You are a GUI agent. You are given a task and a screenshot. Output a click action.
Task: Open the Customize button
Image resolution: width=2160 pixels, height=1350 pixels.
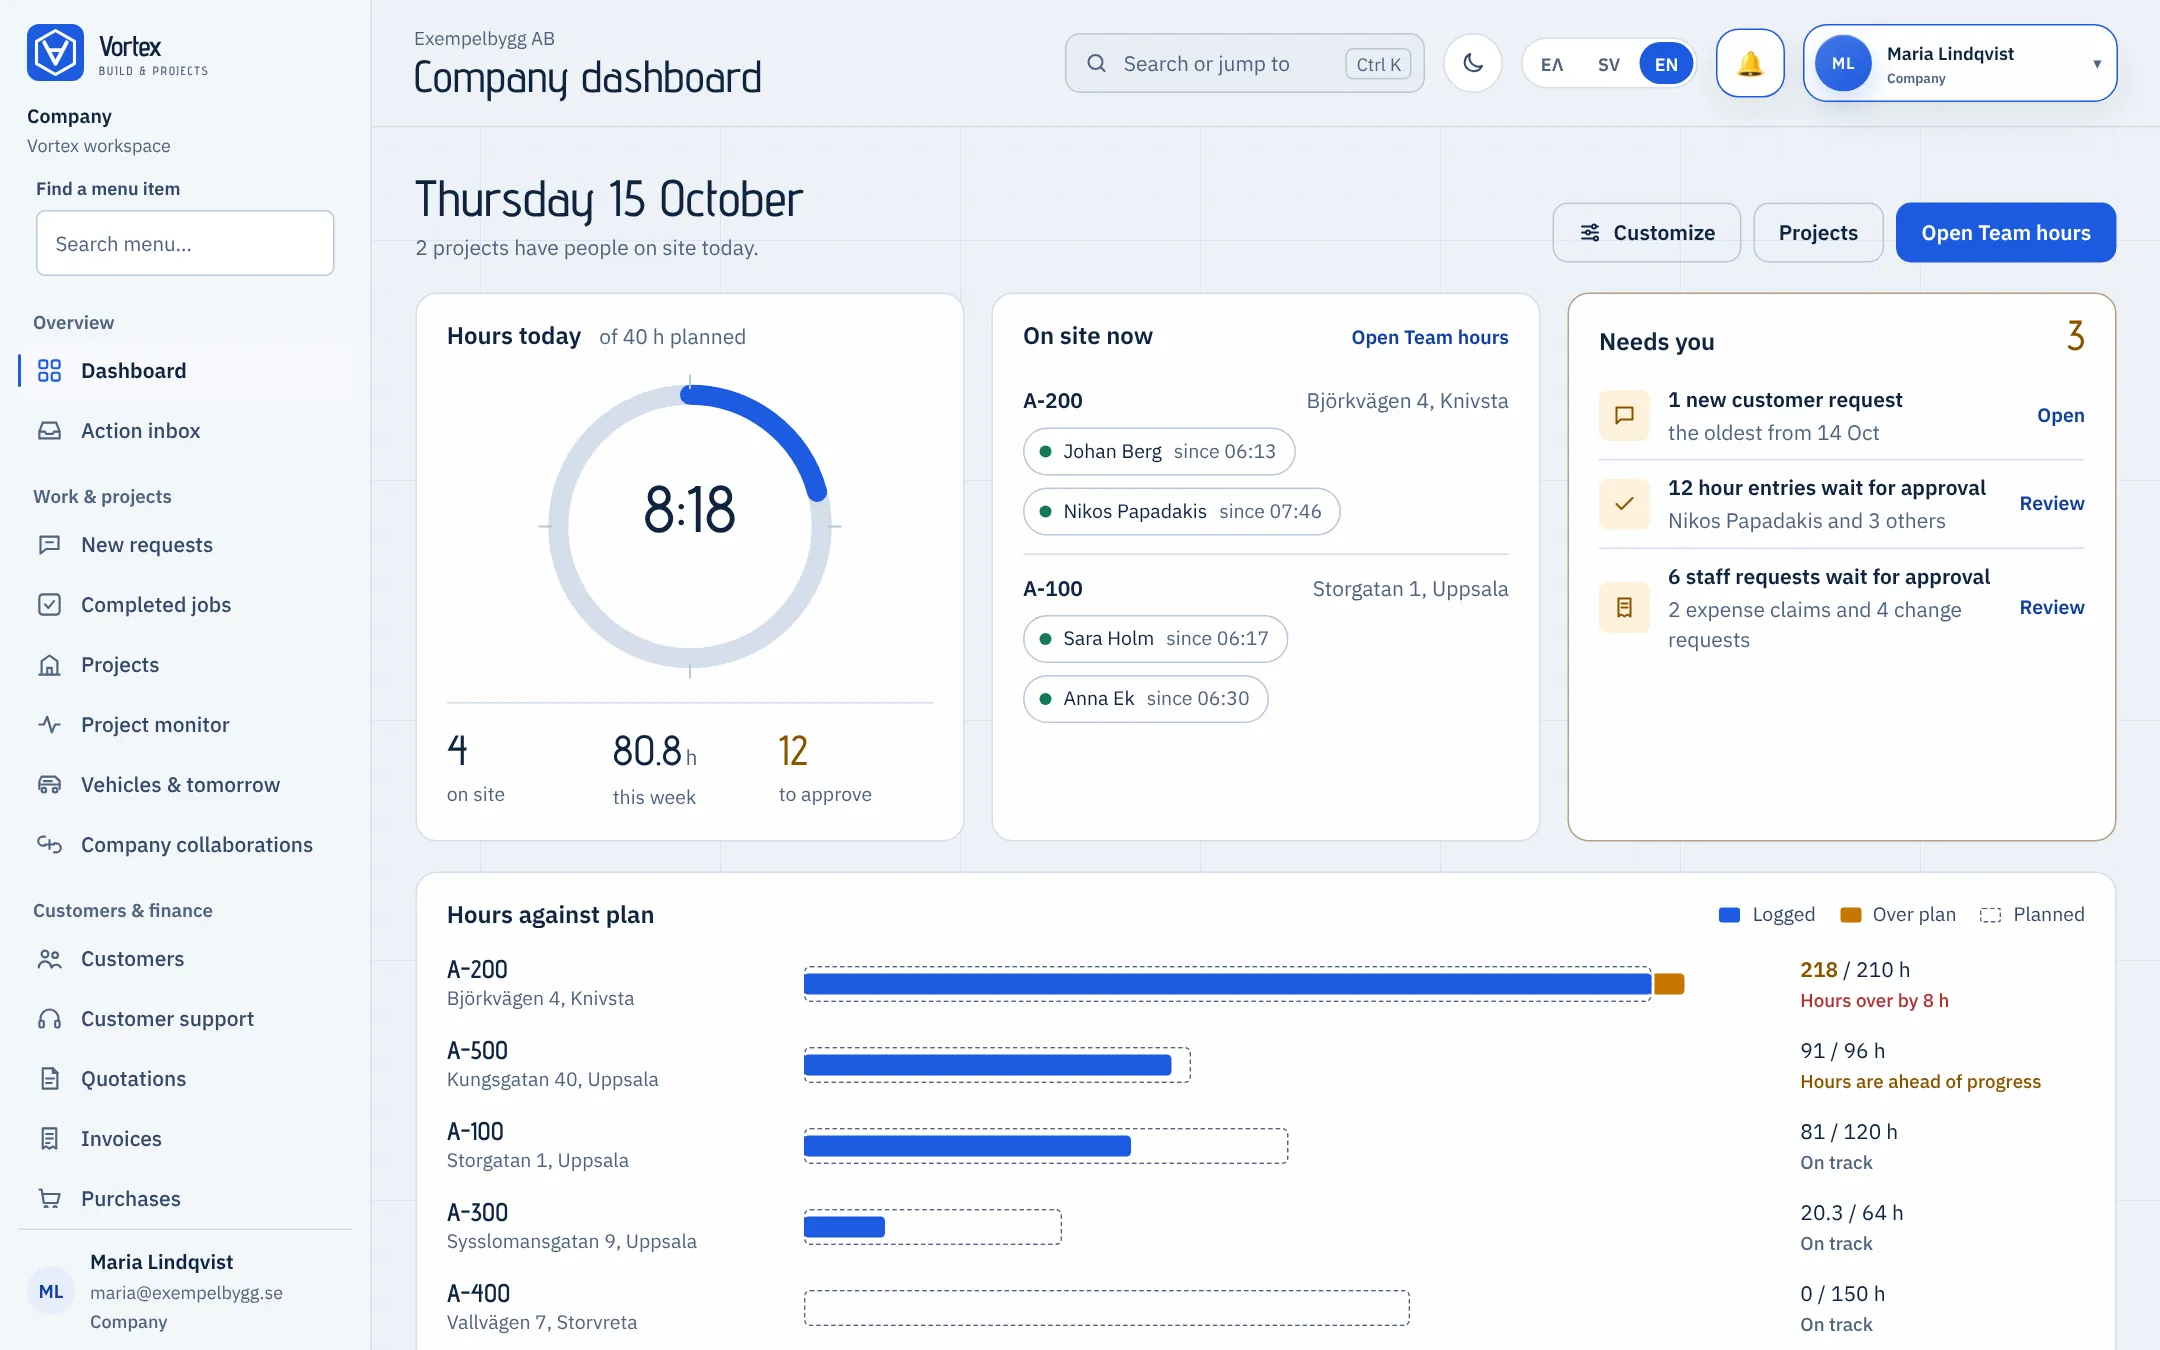point(1646,233)
